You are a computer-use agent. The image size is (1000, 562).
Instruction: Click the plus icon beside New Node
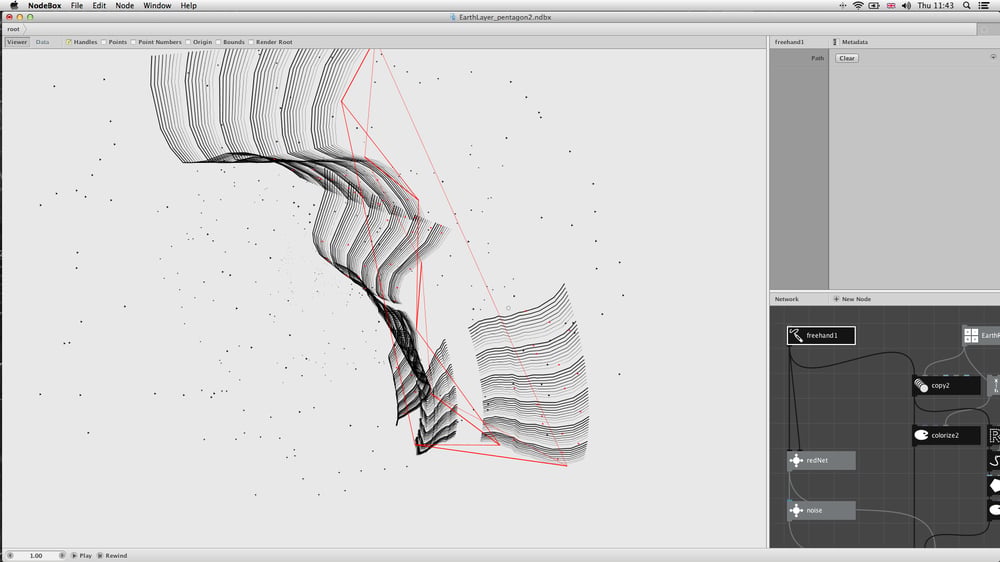coord(836,299)
